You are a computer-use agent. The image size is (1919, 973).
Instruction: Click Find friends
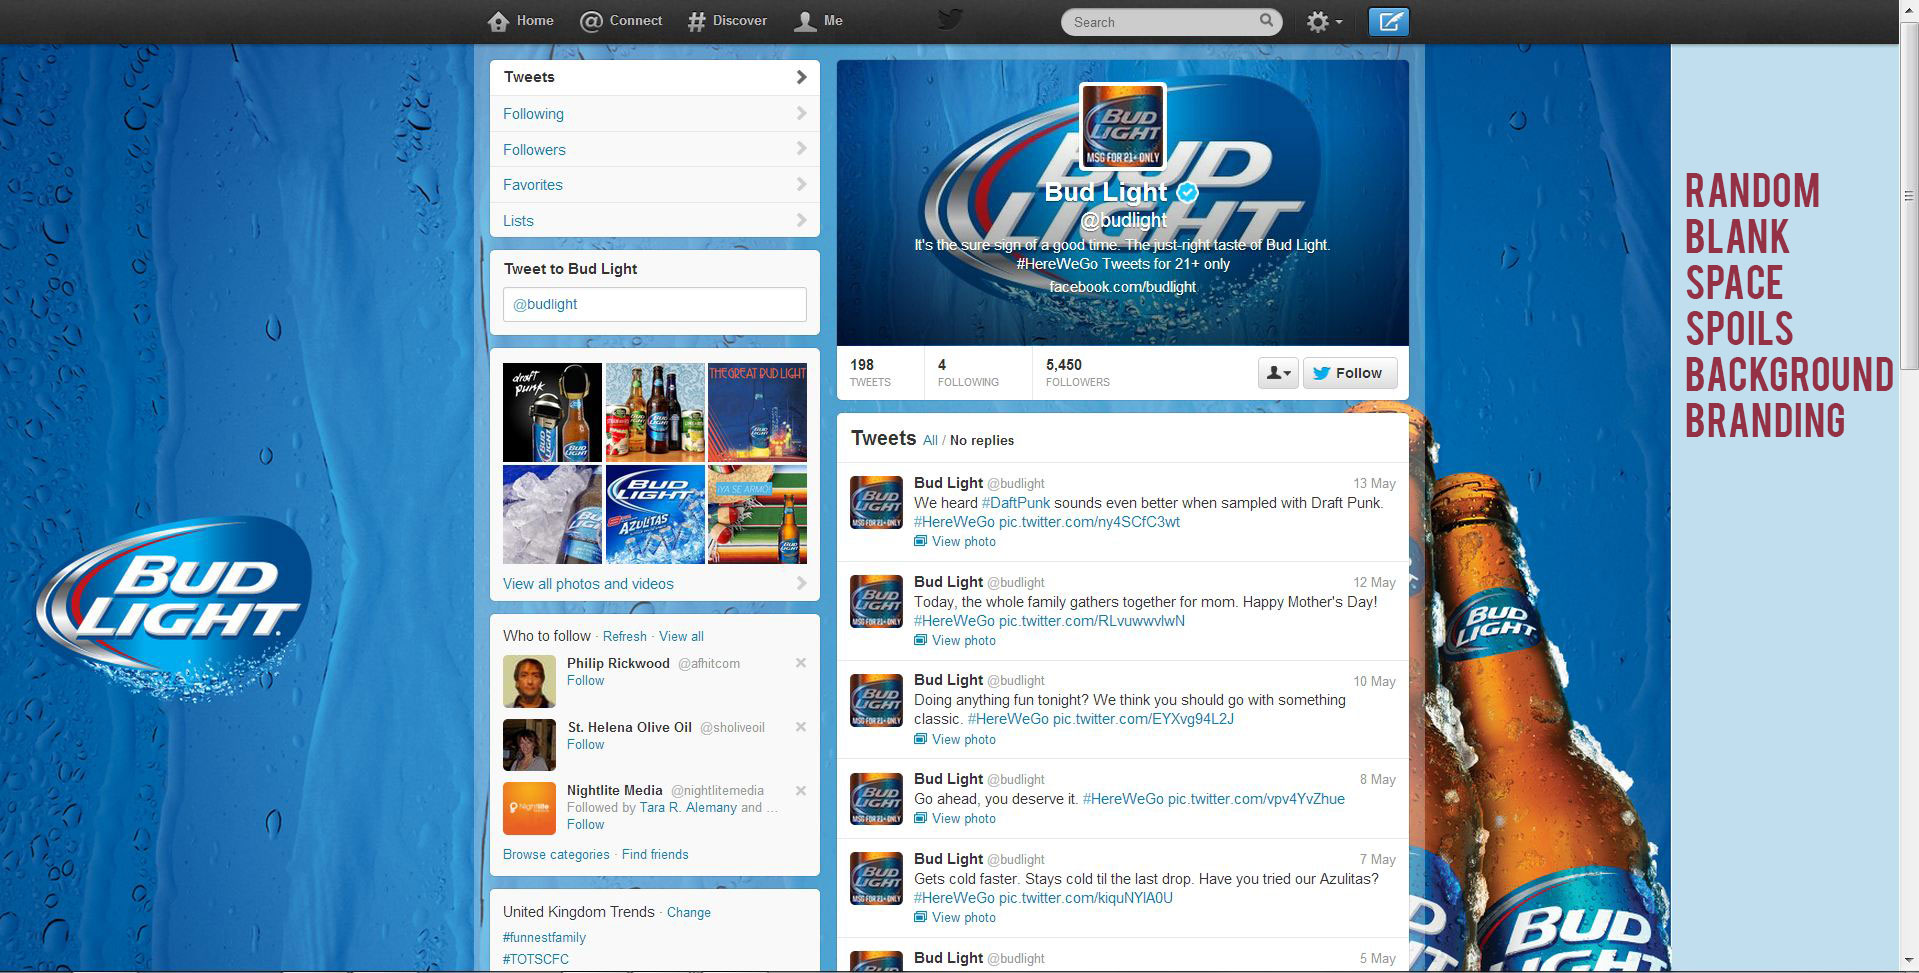(x=655, y=854)
